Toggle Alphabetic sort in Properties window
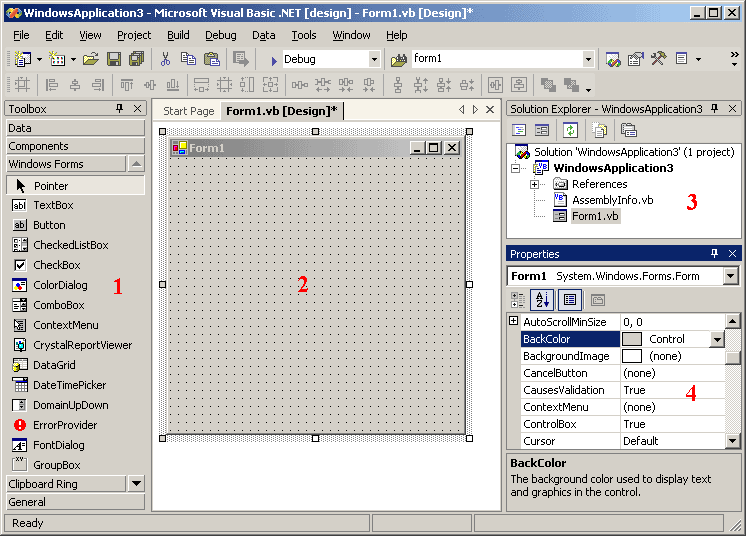This screenshot has width=746, height=536. pyautogui.click(x=542, y=300)
